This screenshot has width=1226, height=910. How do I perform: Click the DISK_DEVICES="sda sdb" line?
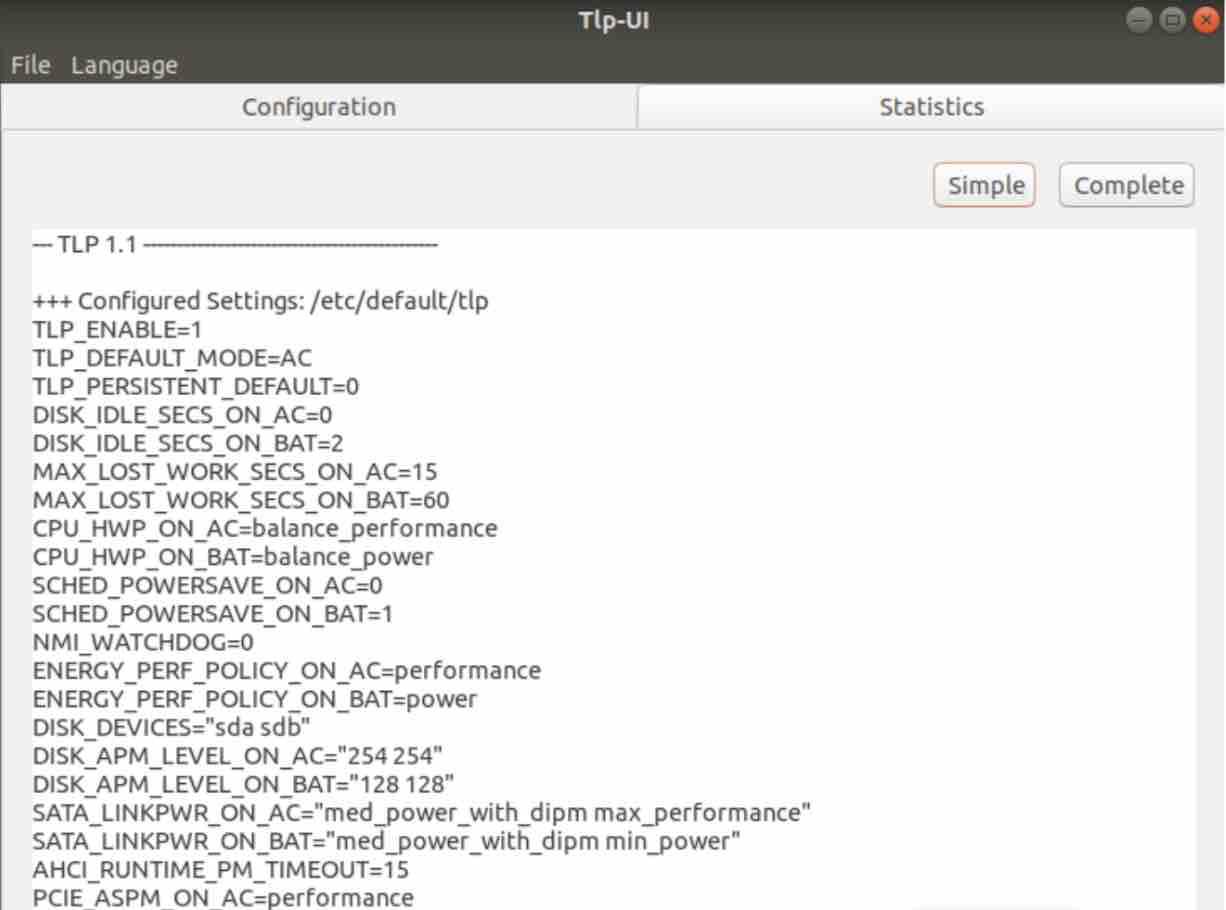(171, 727)
